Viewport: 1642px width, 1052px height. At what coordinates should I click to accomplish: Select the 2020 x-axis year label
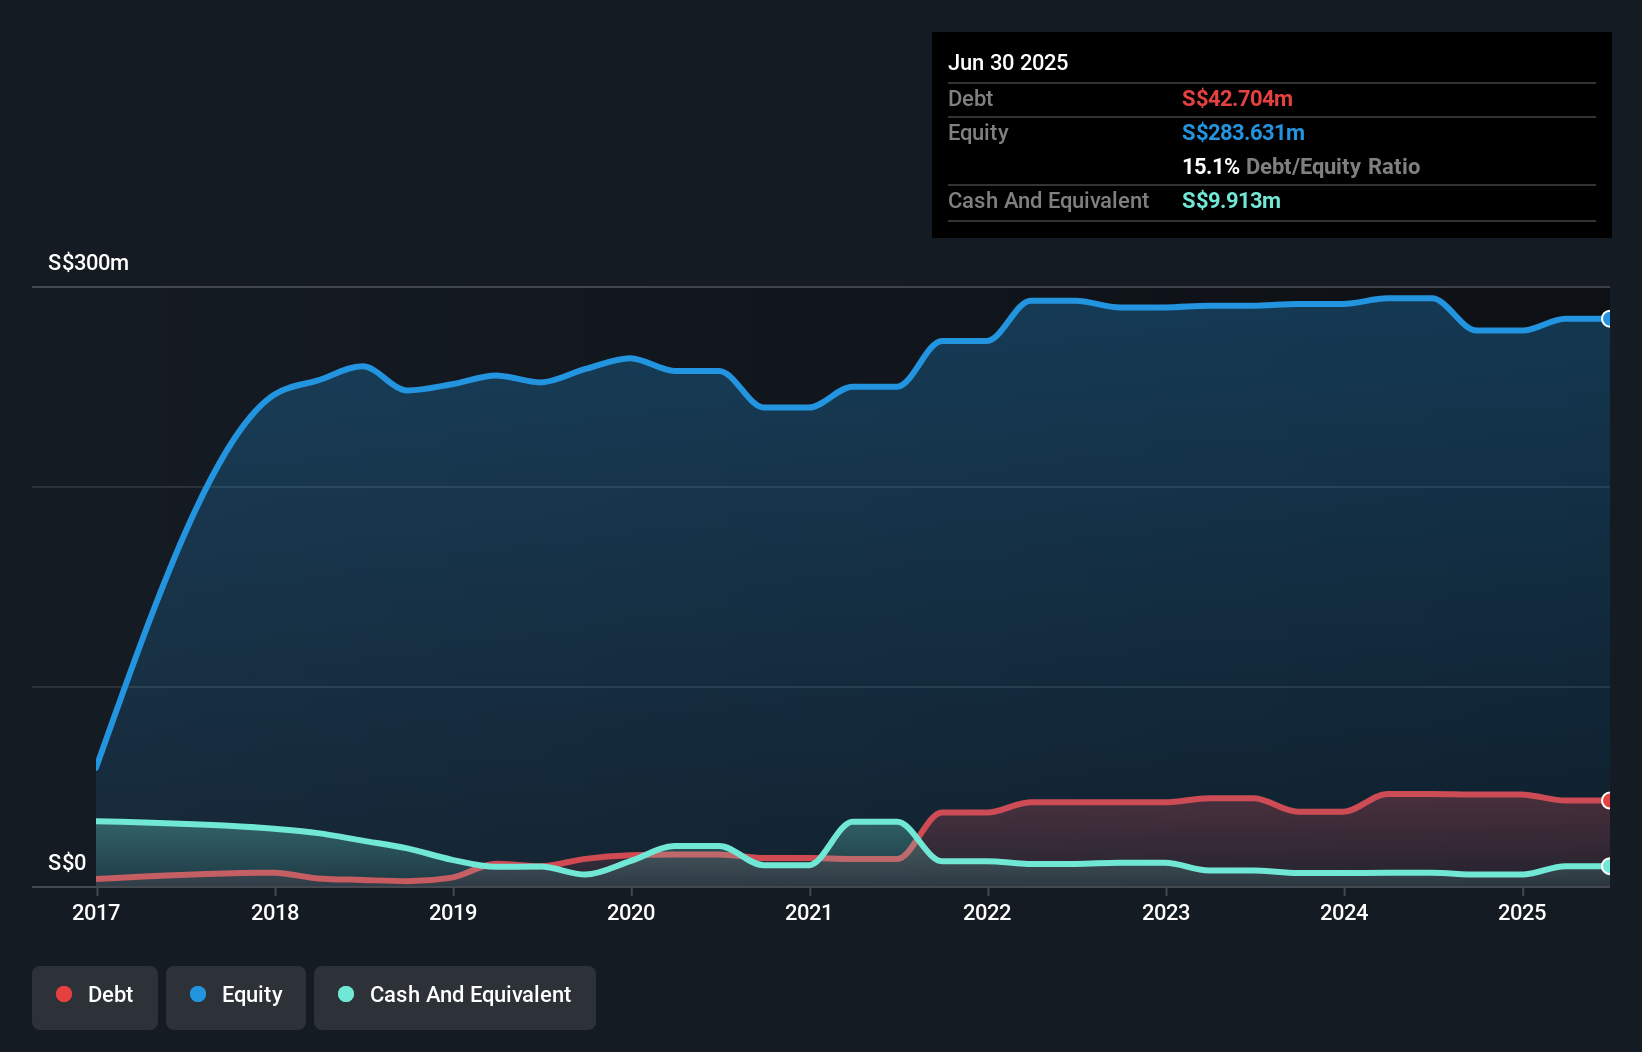click(631, 912)
